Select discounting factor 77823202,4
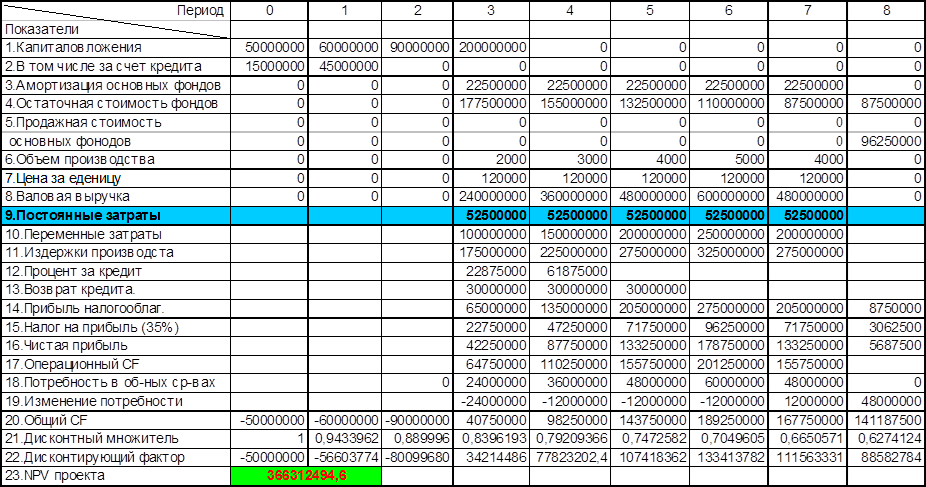 click(572, 457)
